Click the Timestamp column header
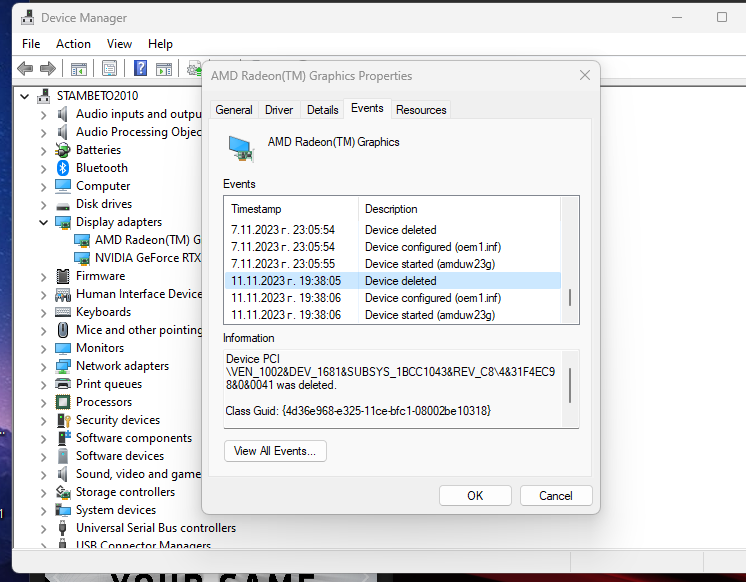Image resolution: width=746 pixels, height=582 pixels. [291, 209]
